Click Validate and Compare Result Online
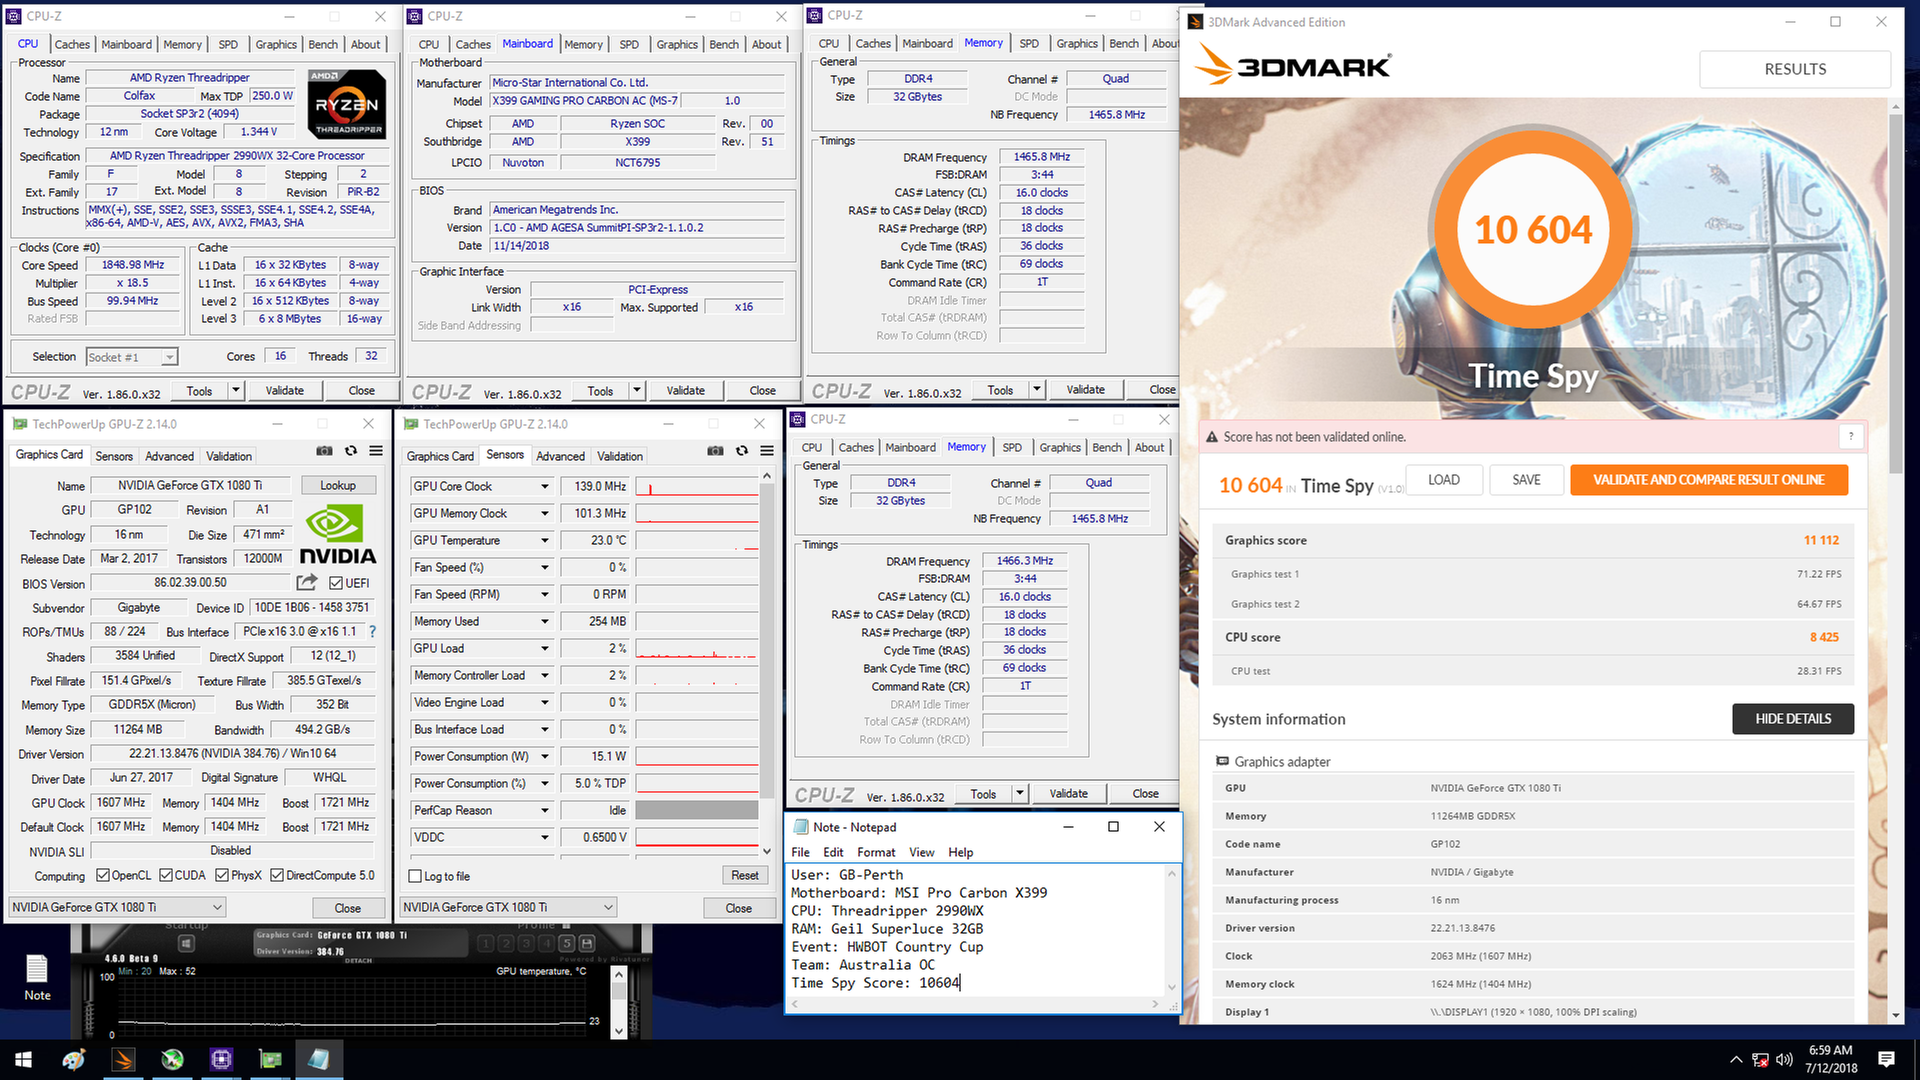The height and width of the screenshot is (1080, 1920). [1709, 480]
